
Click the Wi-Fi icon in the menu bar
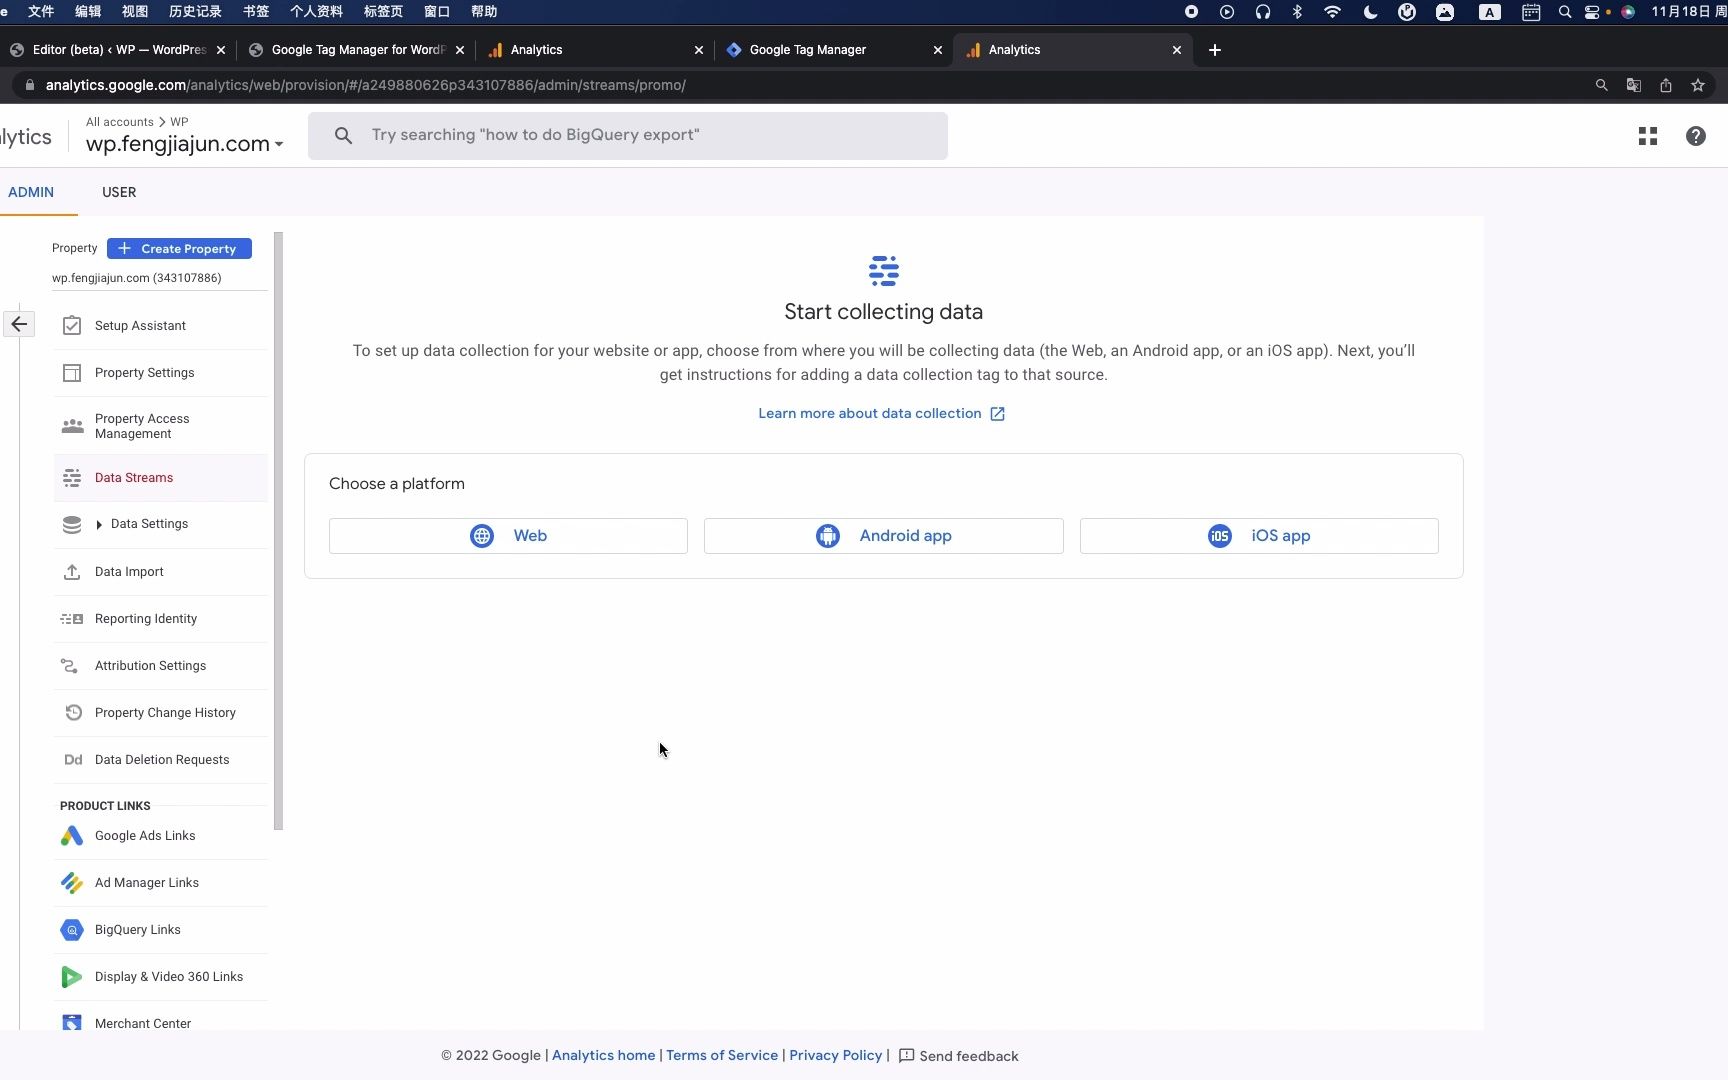point(1332,12)
